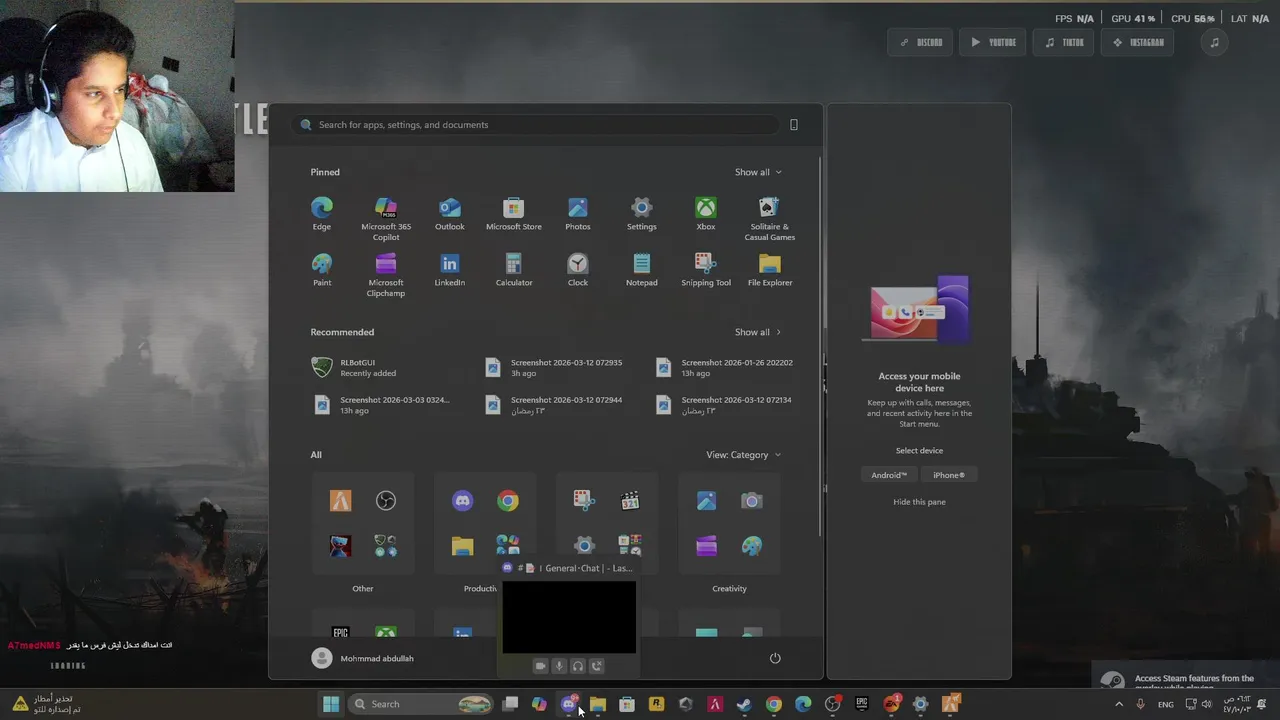
Task: Open Epic Games Launcher on taskbar
Action: pyautogui.click(x=861, y=704)
